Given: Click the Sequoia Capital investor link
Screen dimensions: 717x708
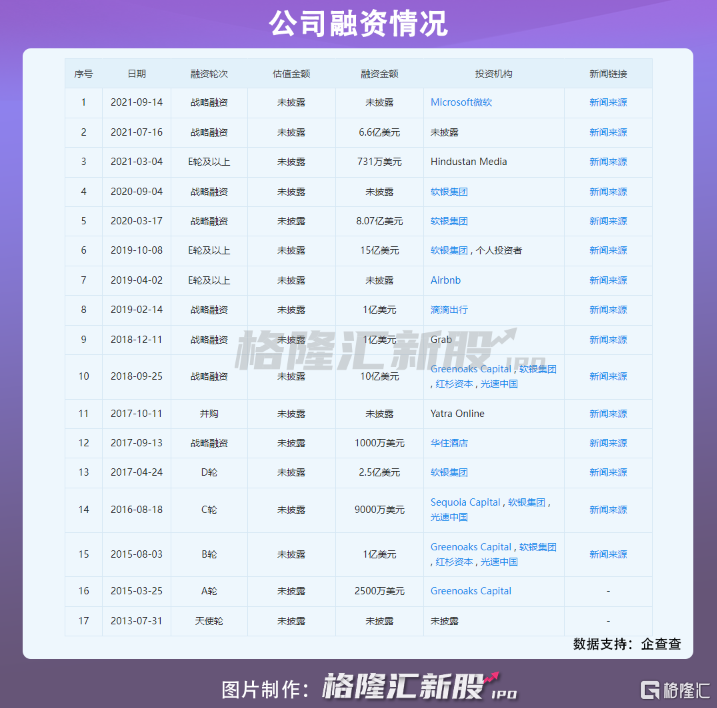Looking at the screenshot, I should (x=465, y=502).
